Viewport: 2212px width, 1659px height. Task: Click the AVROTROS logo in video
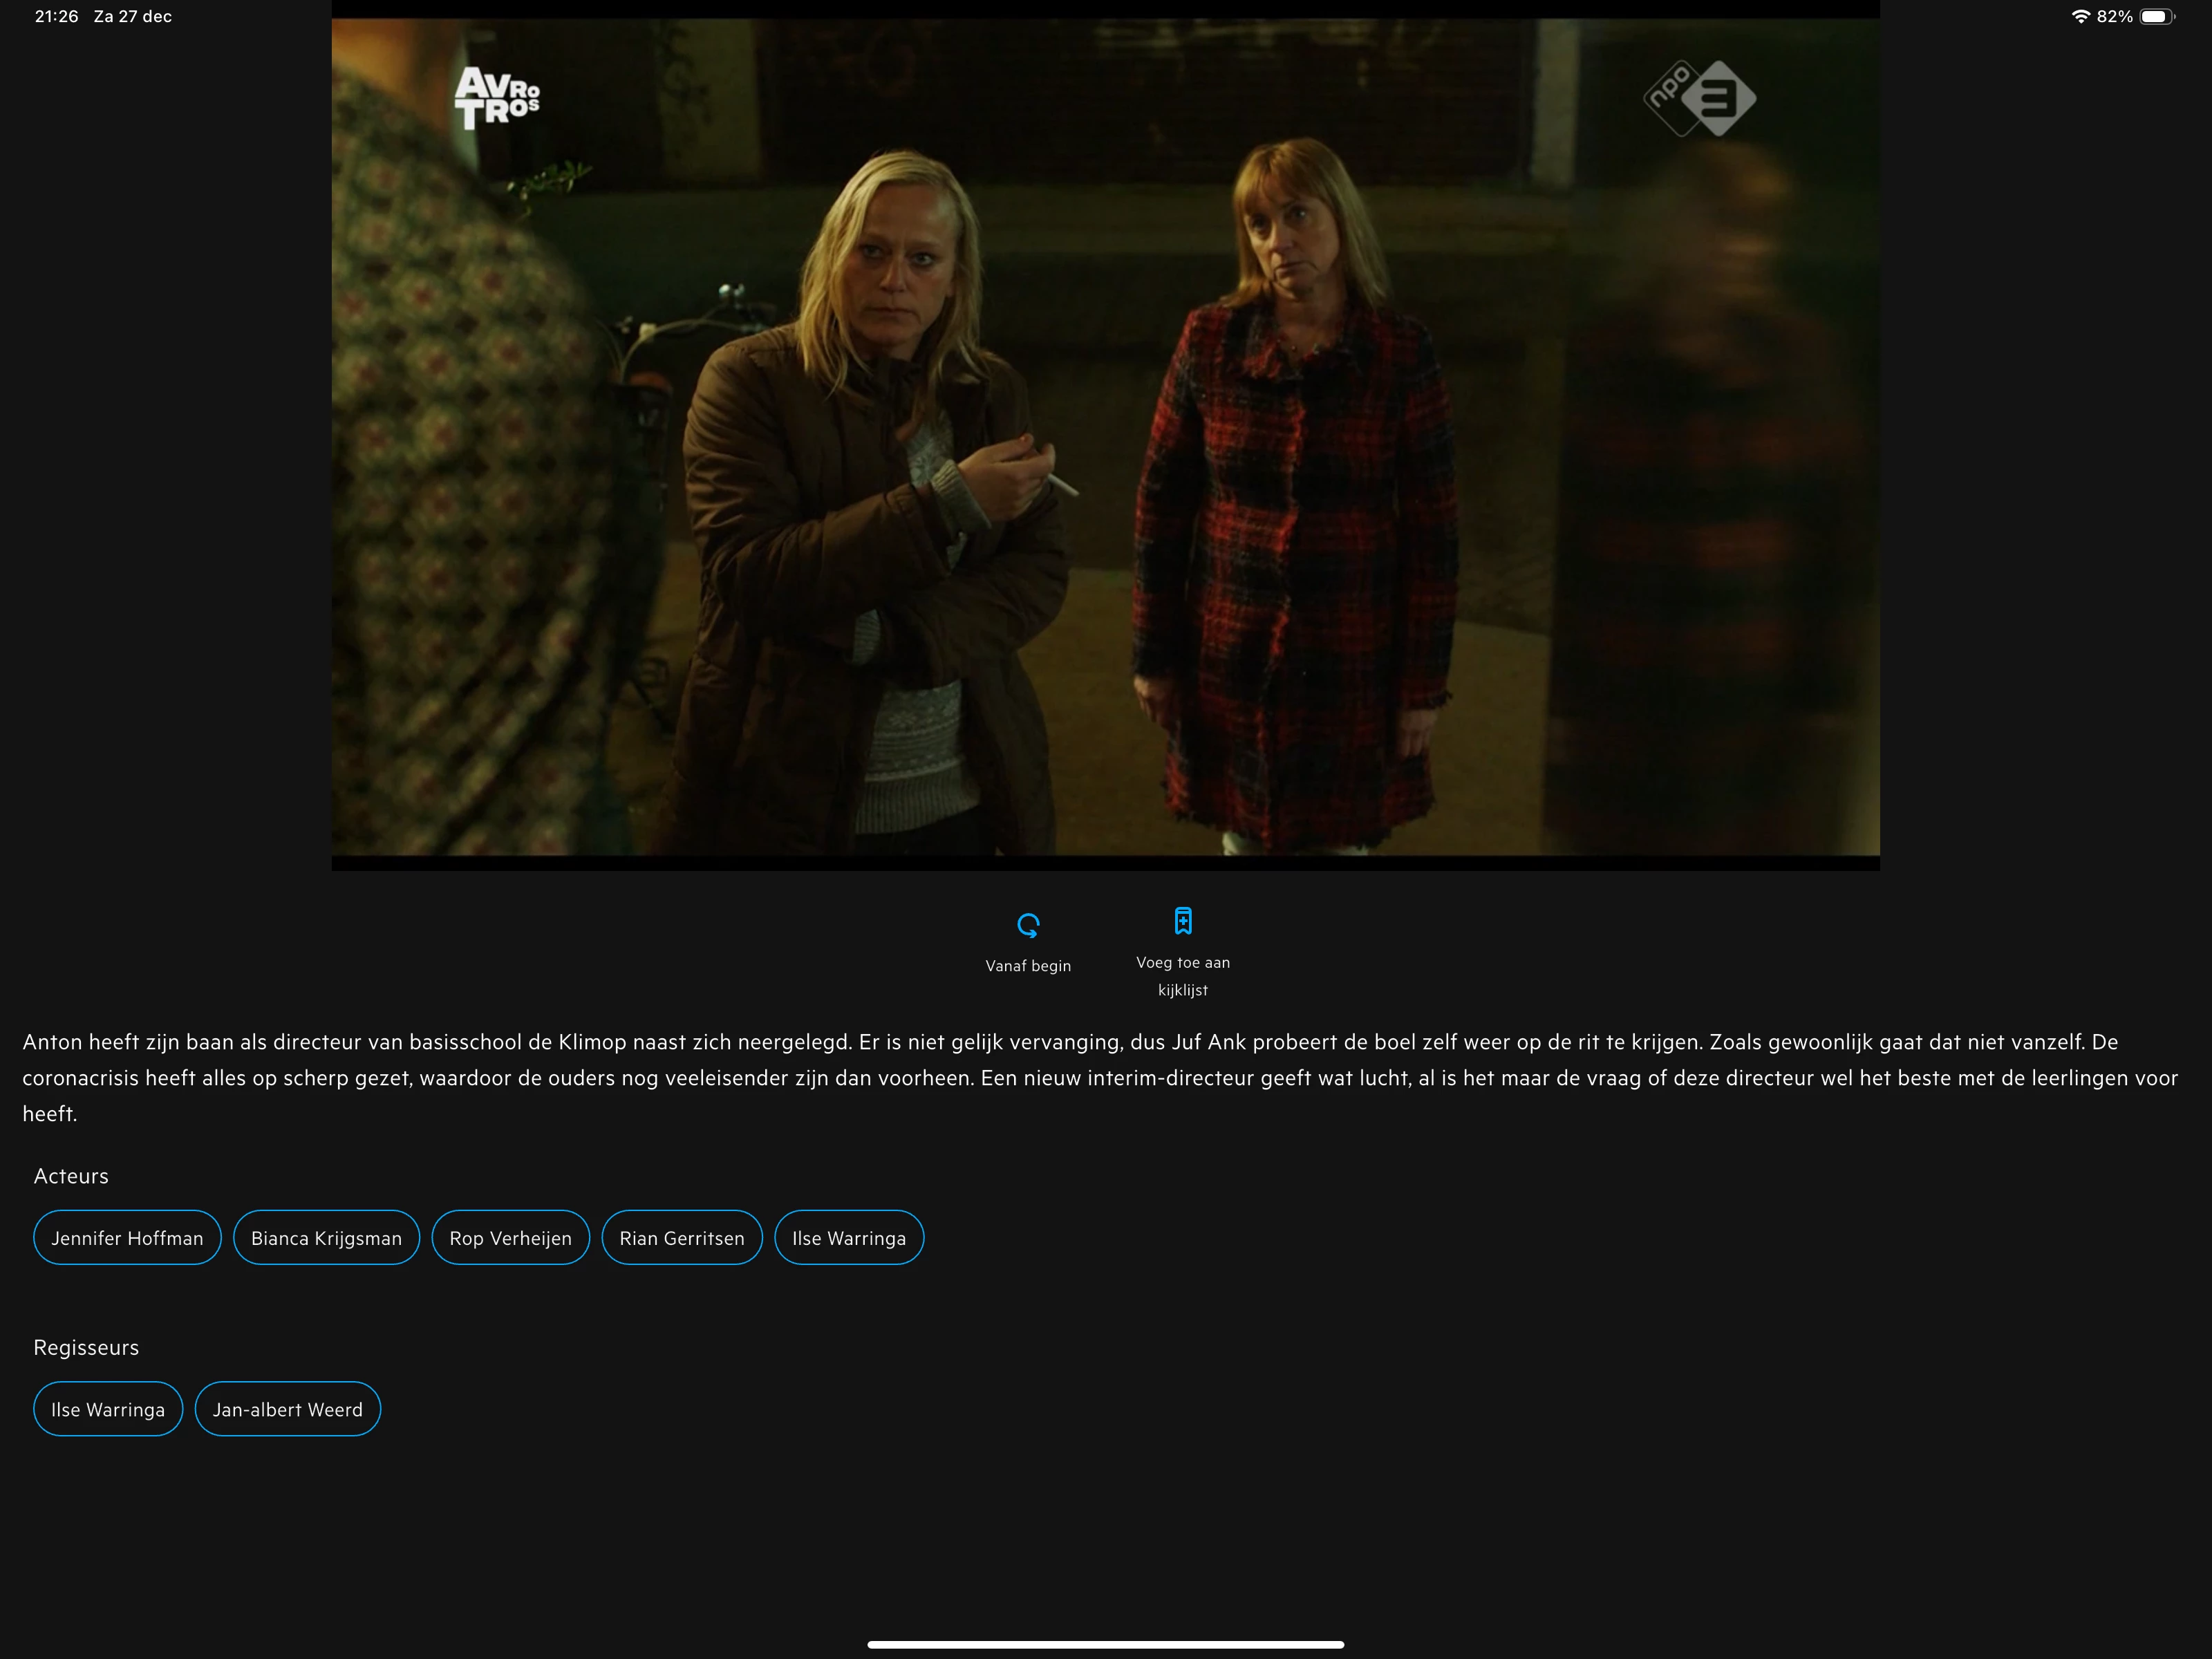tap(497, 98)
